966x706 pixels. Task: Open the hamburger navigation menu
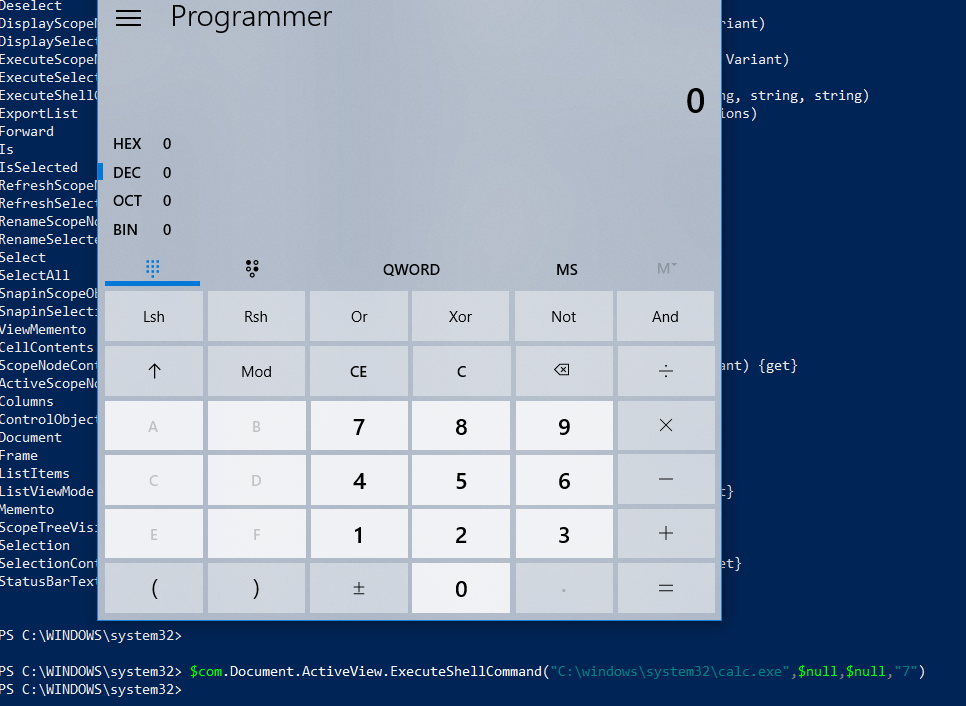coord(129,18)
